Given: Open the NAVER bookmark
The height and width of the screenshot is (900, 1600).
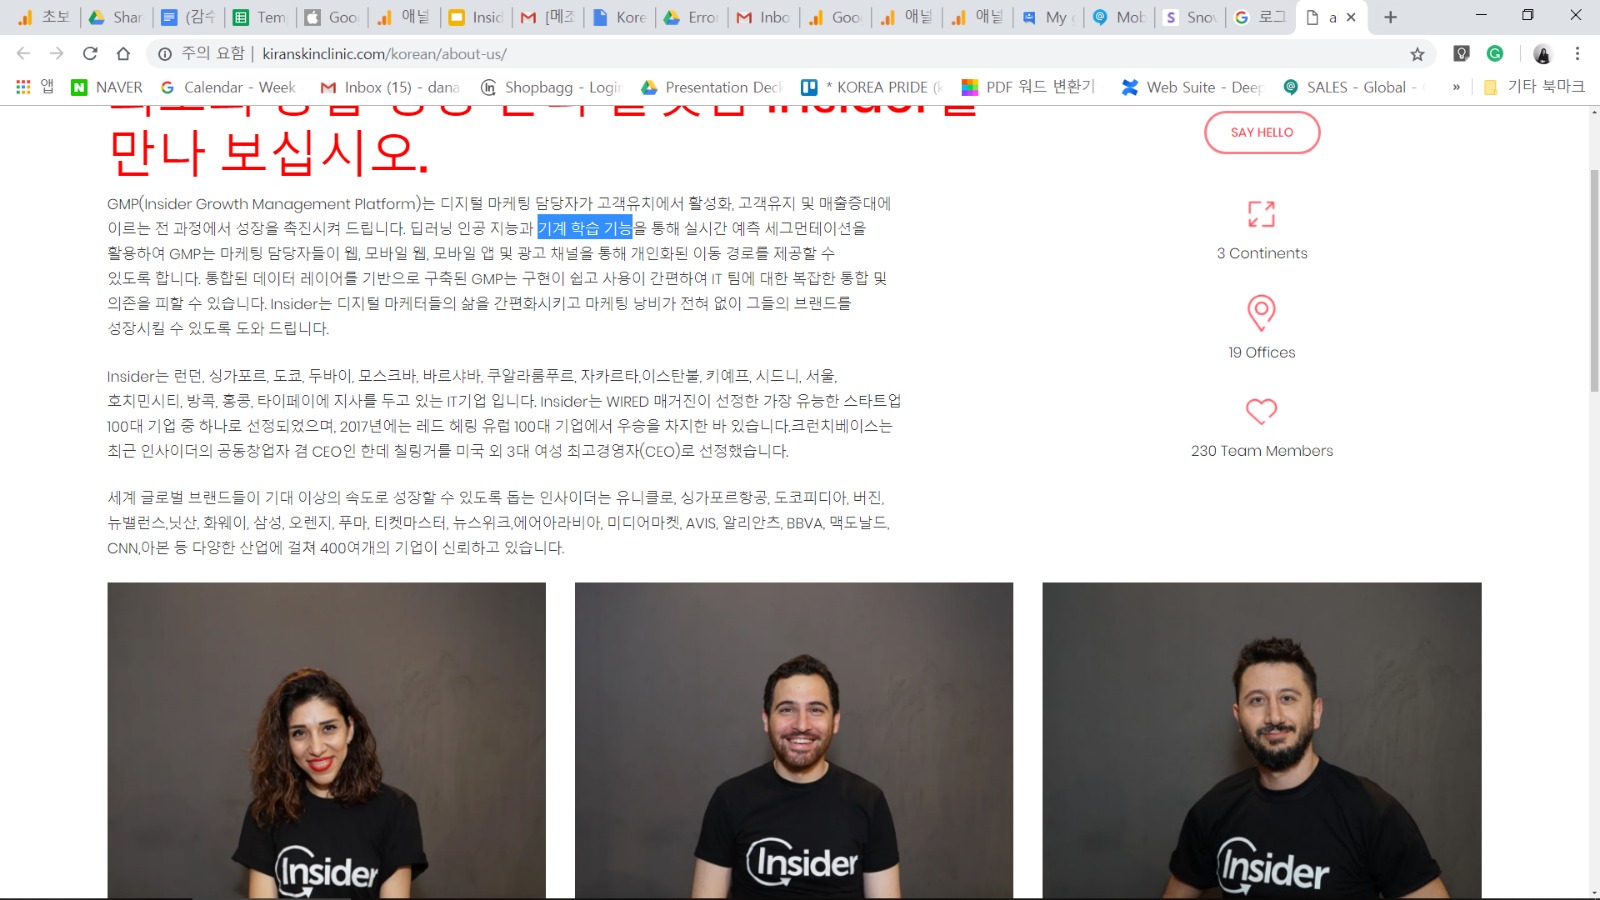Looking at the screenshot, I should [107, 88].
